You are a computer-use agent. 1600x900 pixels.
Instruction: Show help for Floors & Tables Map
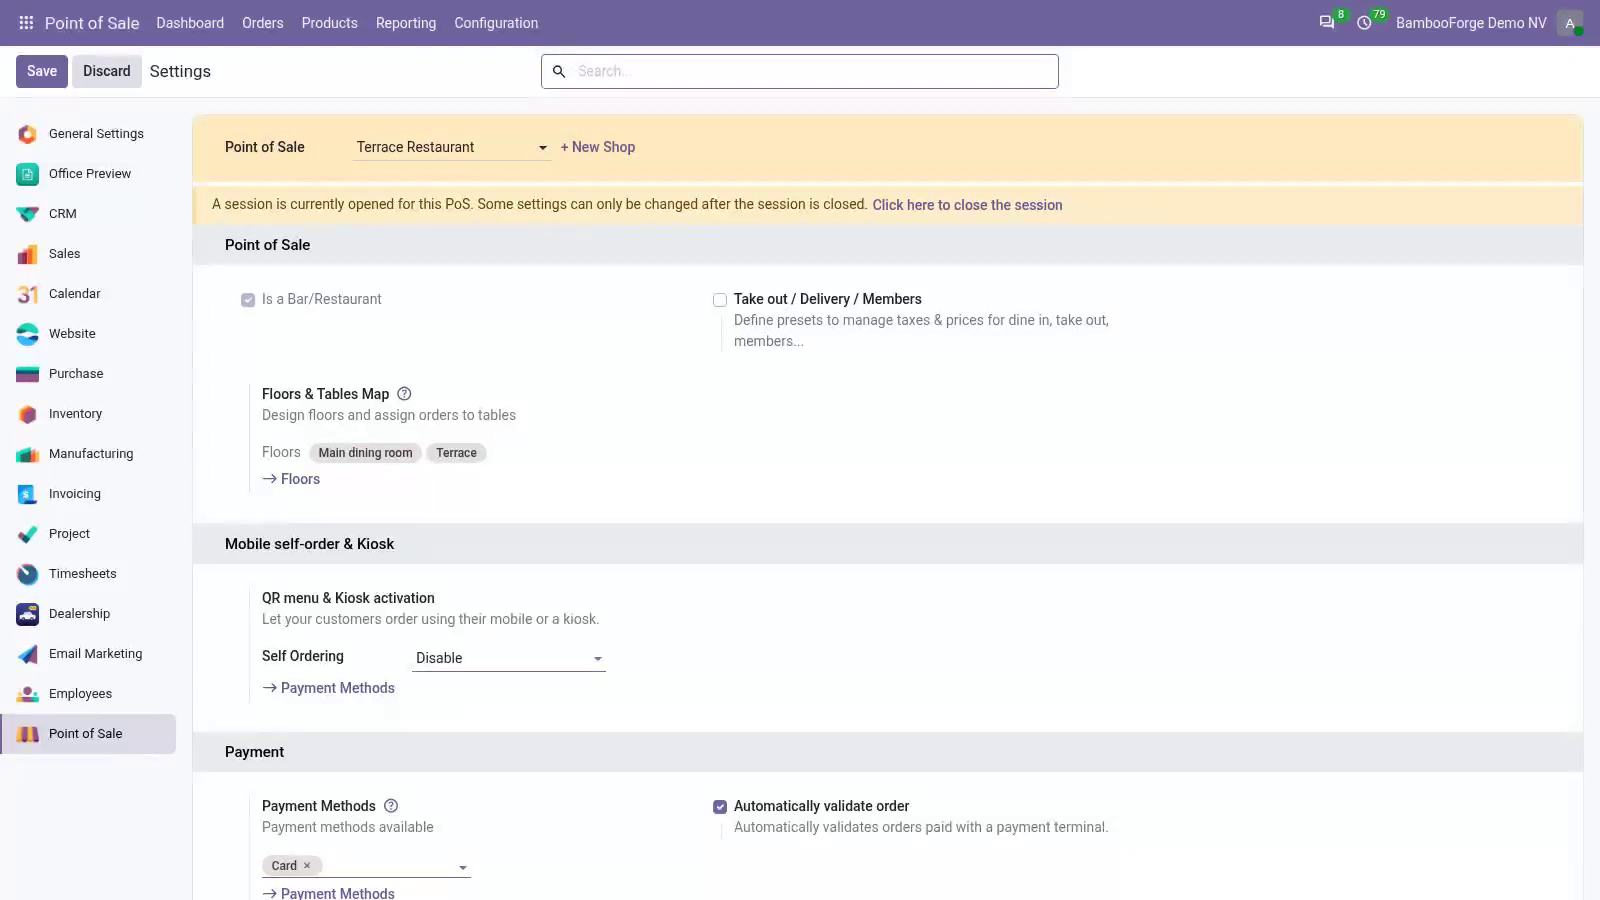pyautogui.click(x=404, y=394)
